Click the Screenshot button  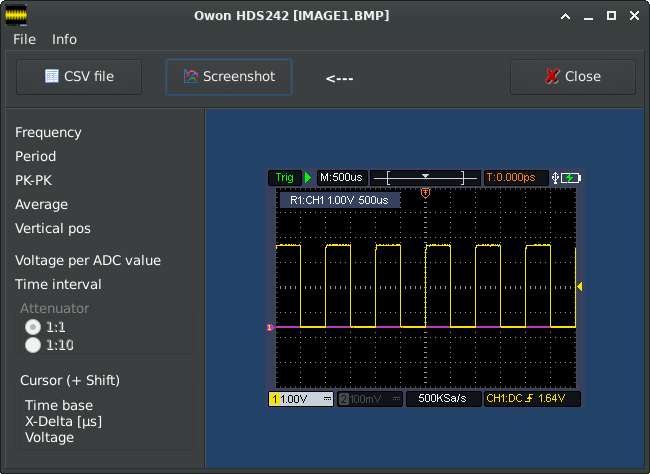229,77
